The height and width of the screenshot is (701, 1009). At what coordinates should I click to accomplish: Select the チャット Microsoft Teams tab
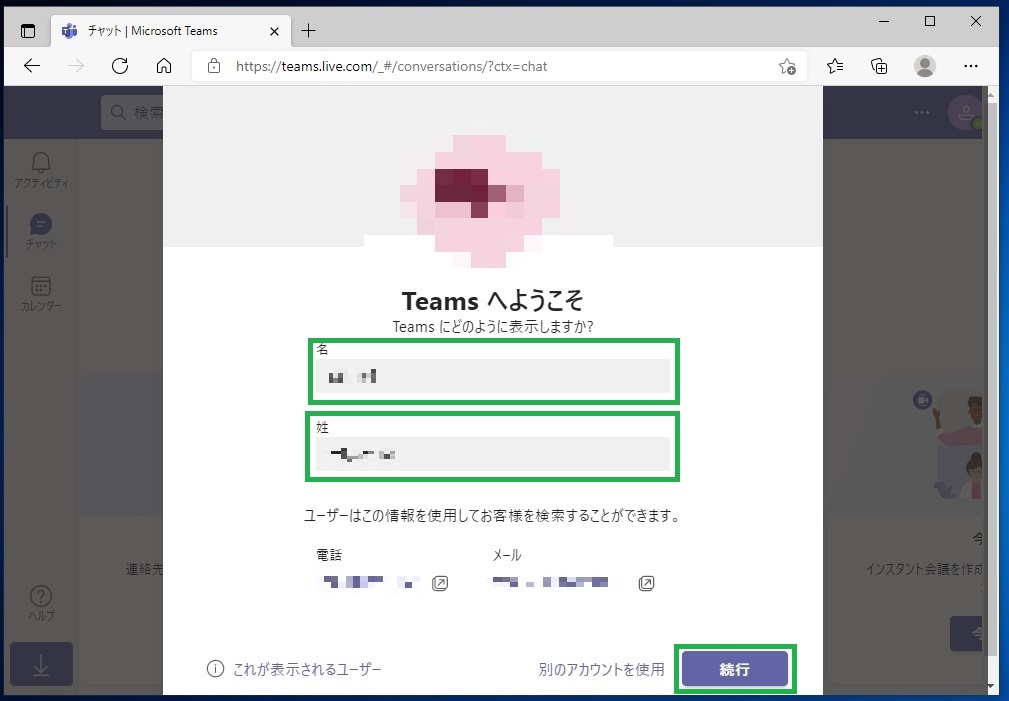pyautogui.click(x=171, y=31)
